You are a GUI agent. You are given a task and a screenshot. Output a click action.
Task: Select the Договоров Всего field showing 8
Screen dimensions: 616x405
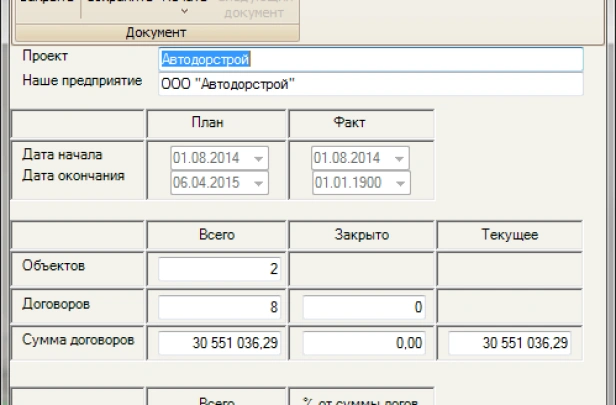pyautogui.click(x=220, y=306)
